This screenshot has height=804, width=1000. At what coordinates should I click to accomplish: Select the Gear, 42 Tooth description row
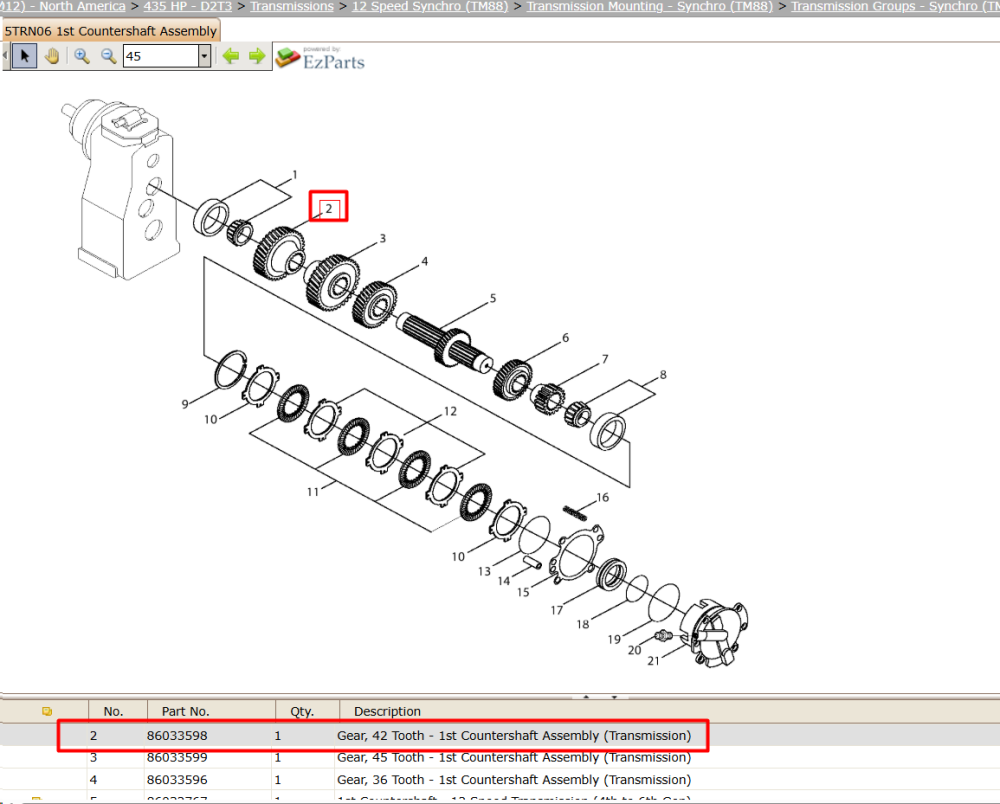click(514, 735)
